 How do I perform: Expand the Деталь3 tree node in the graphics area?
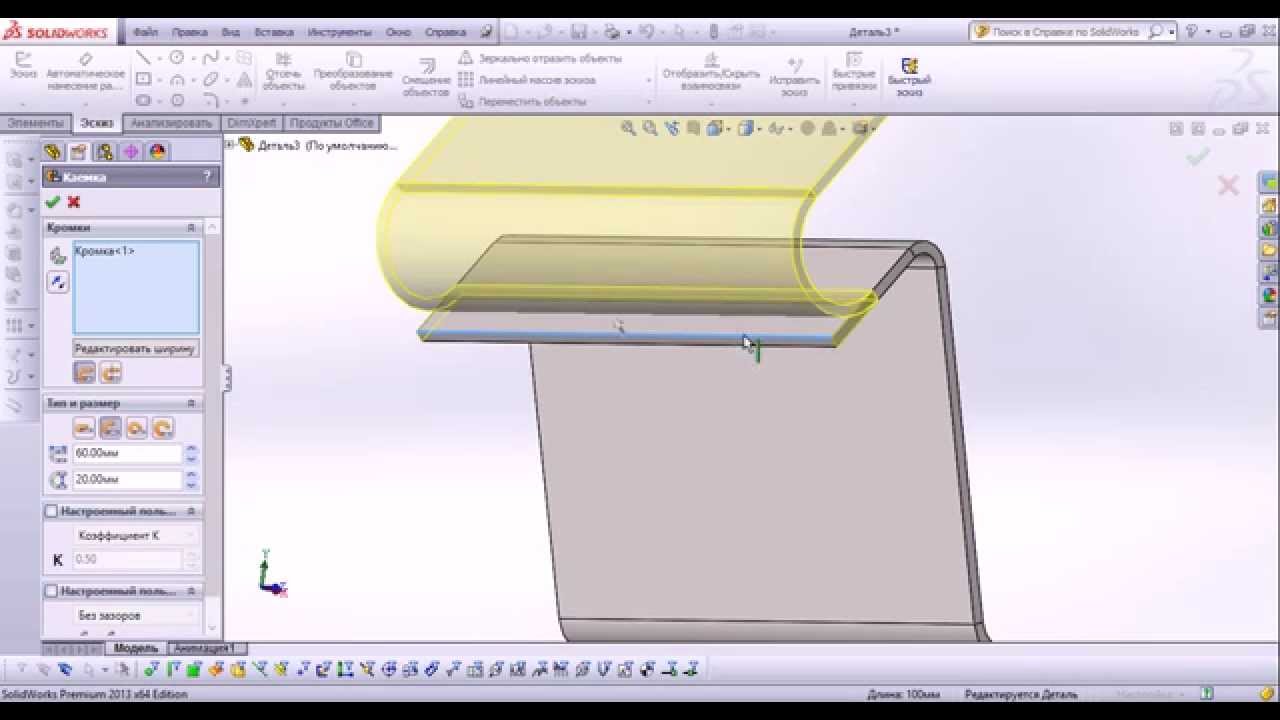pyautogui.click(x=229, y=145)
